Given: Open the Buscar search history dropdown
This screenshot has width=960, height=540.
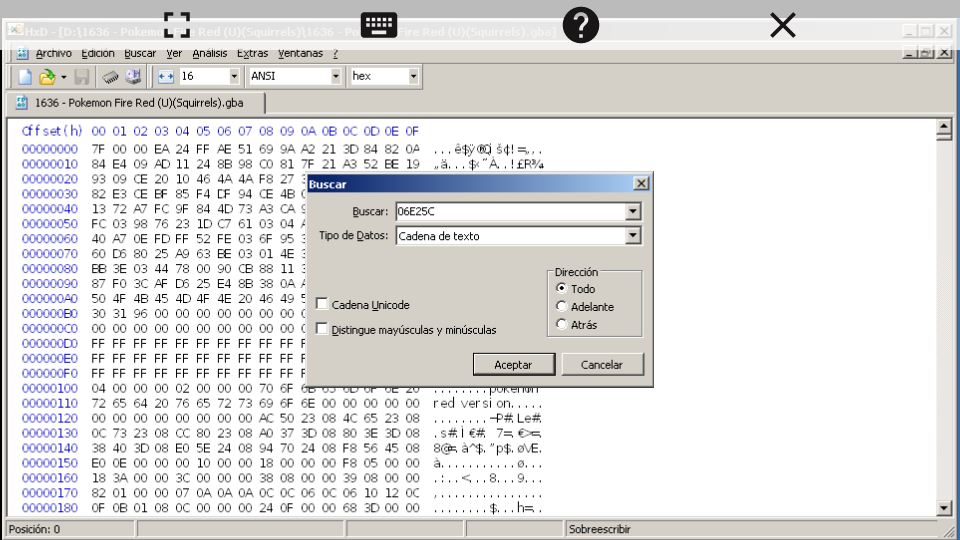Looking at the screenshot, I should 632,212.
